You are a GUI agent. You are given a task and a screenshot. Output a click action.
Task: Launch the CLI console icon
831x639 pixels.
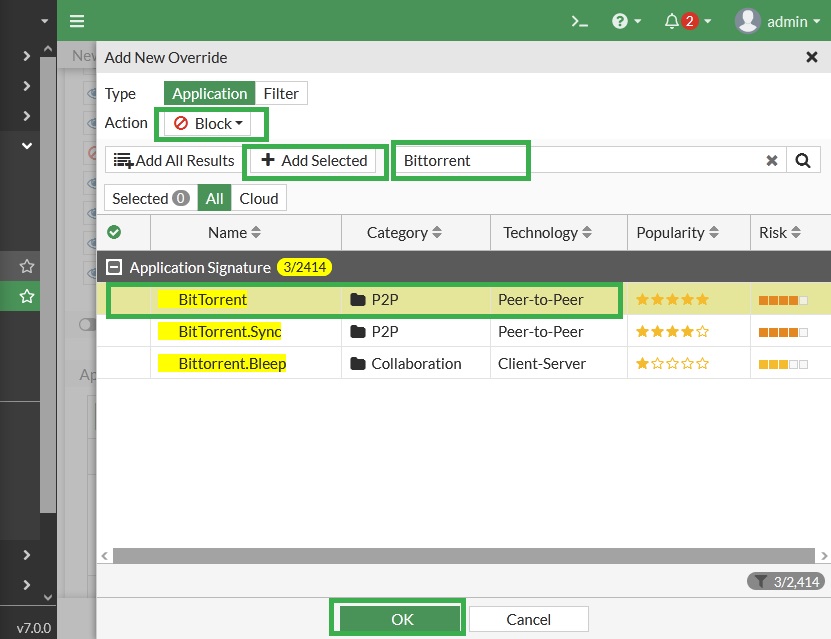[x=579, y=22]
